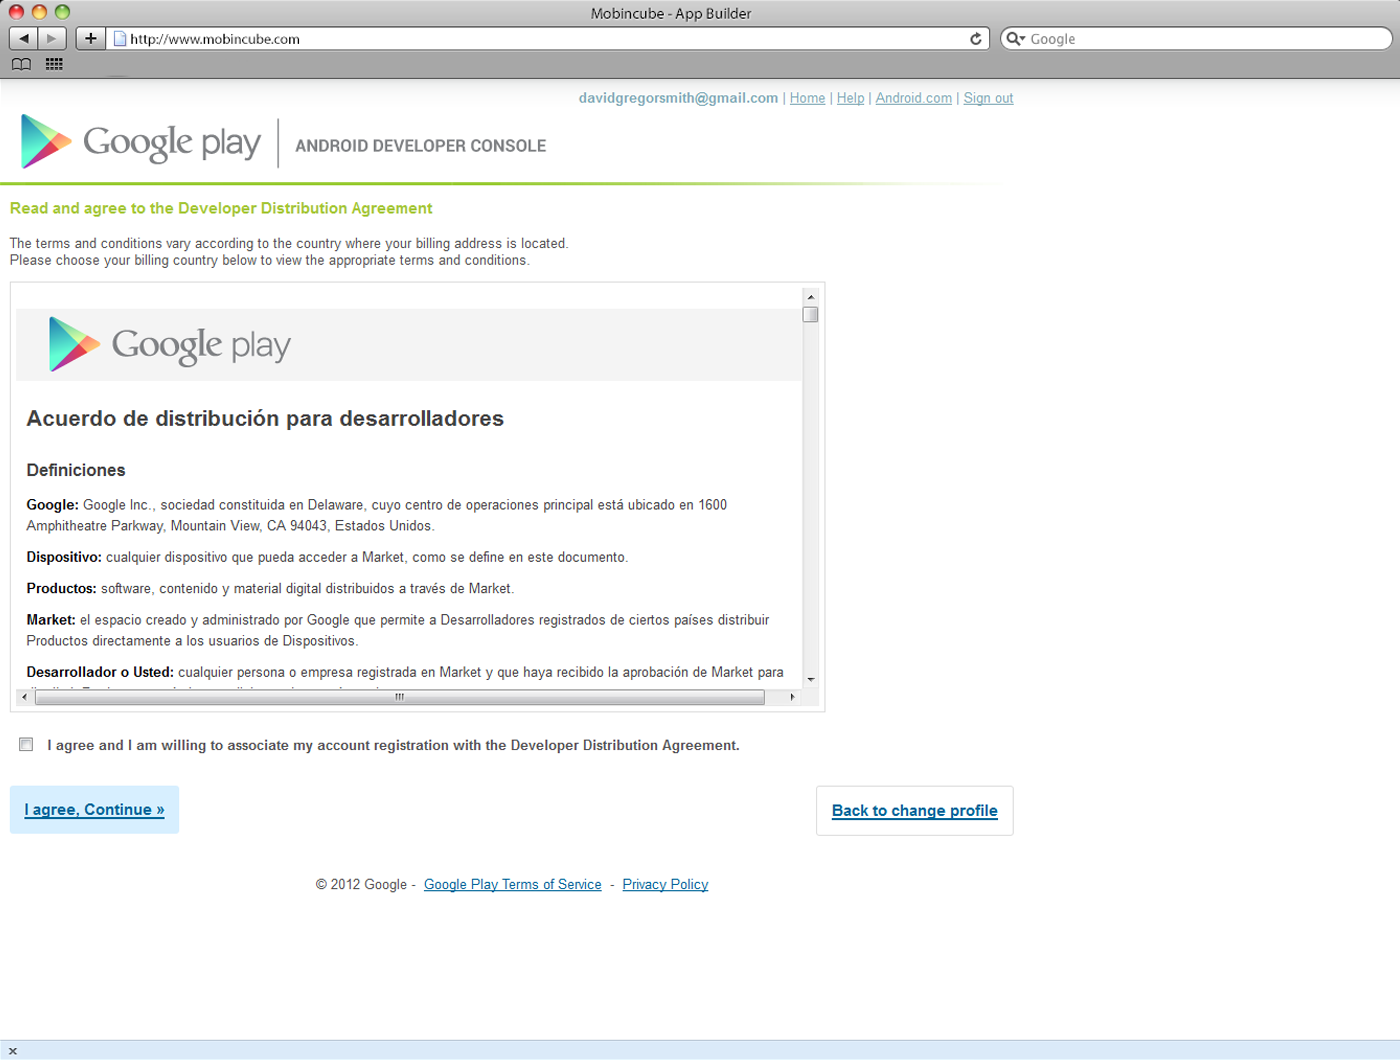Click the Market definition term
This screenshot has height=1060, width=1400.
(x=51, y=620)
